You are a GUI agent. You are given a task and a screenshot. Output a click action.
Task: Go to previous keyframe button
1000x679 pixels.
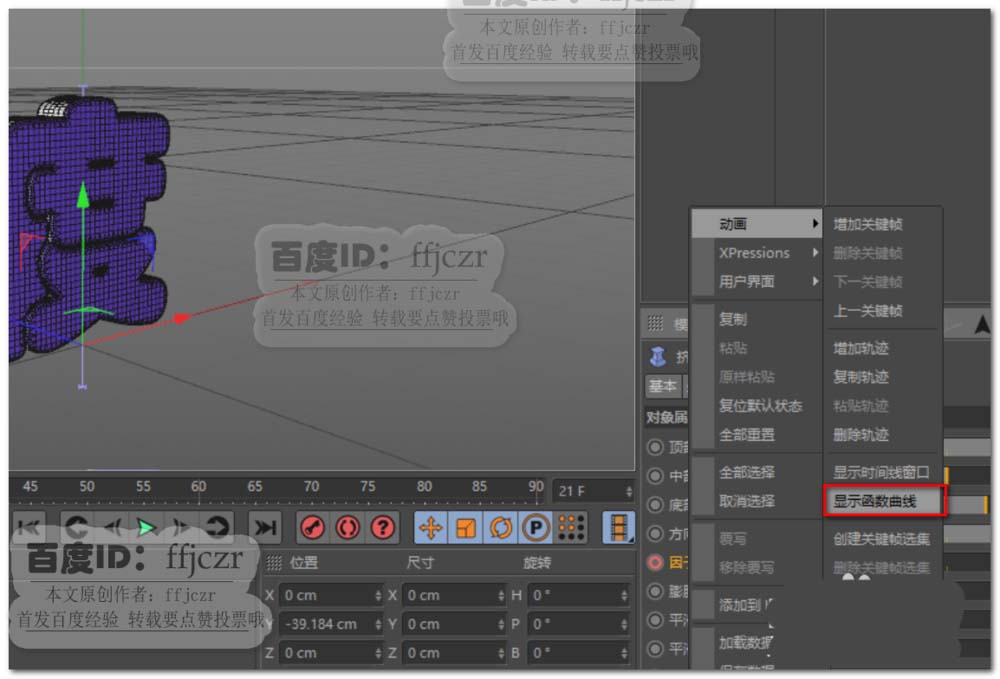click(77, 527)
